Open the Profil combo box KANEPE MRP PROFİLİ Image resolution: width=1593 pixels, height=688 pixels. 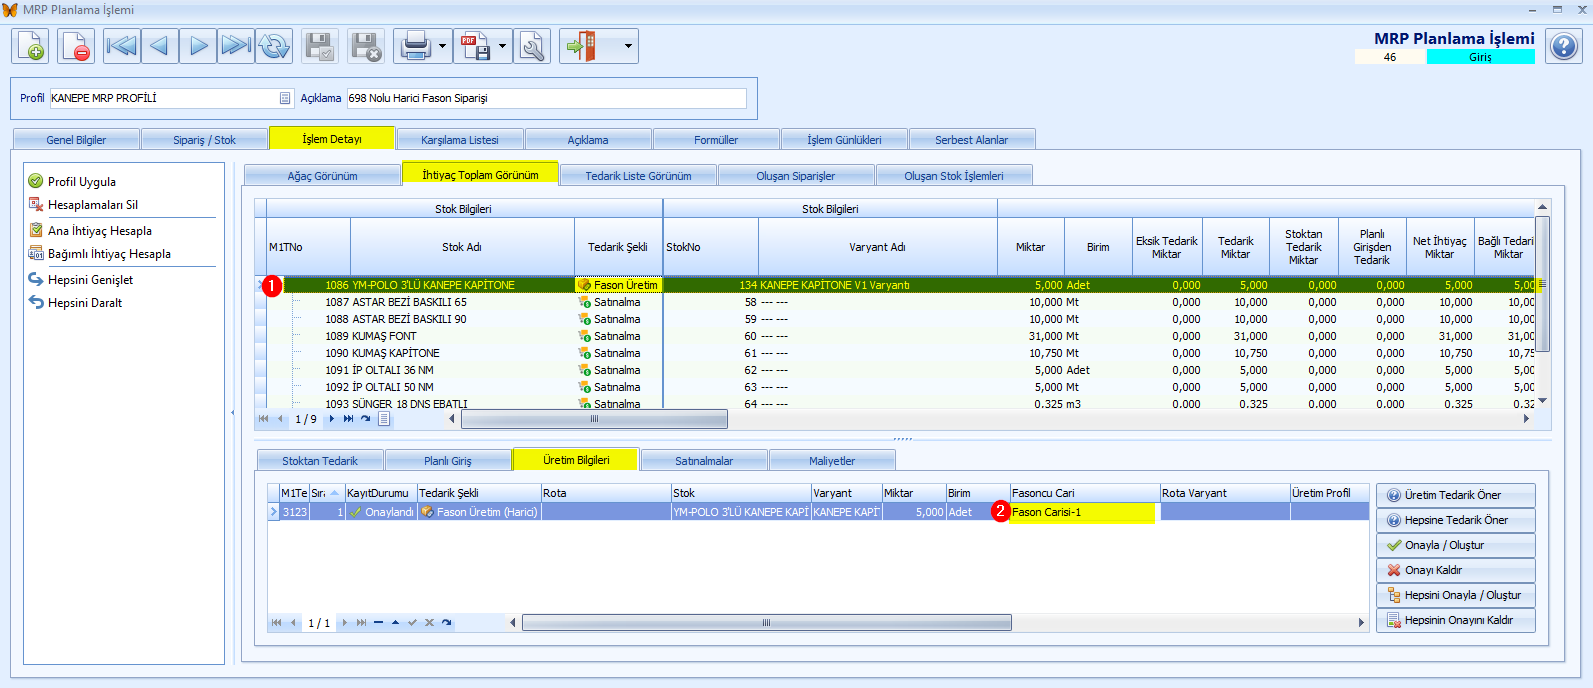click(171, 98)
